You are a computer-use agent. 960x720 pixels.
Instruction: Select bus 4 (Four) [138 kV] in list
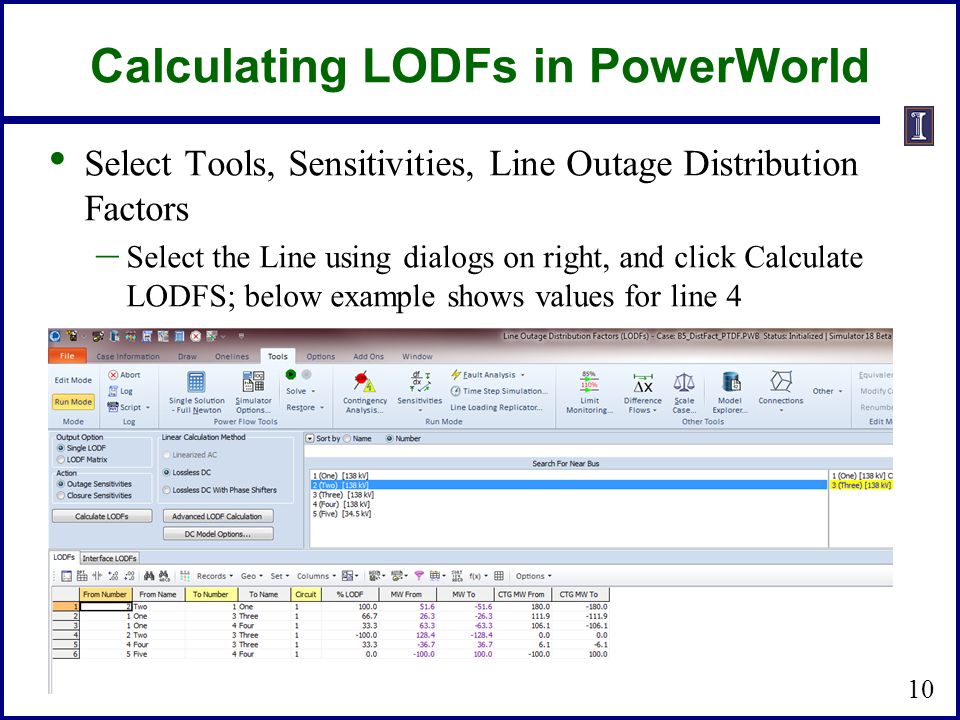coord(568,504)
